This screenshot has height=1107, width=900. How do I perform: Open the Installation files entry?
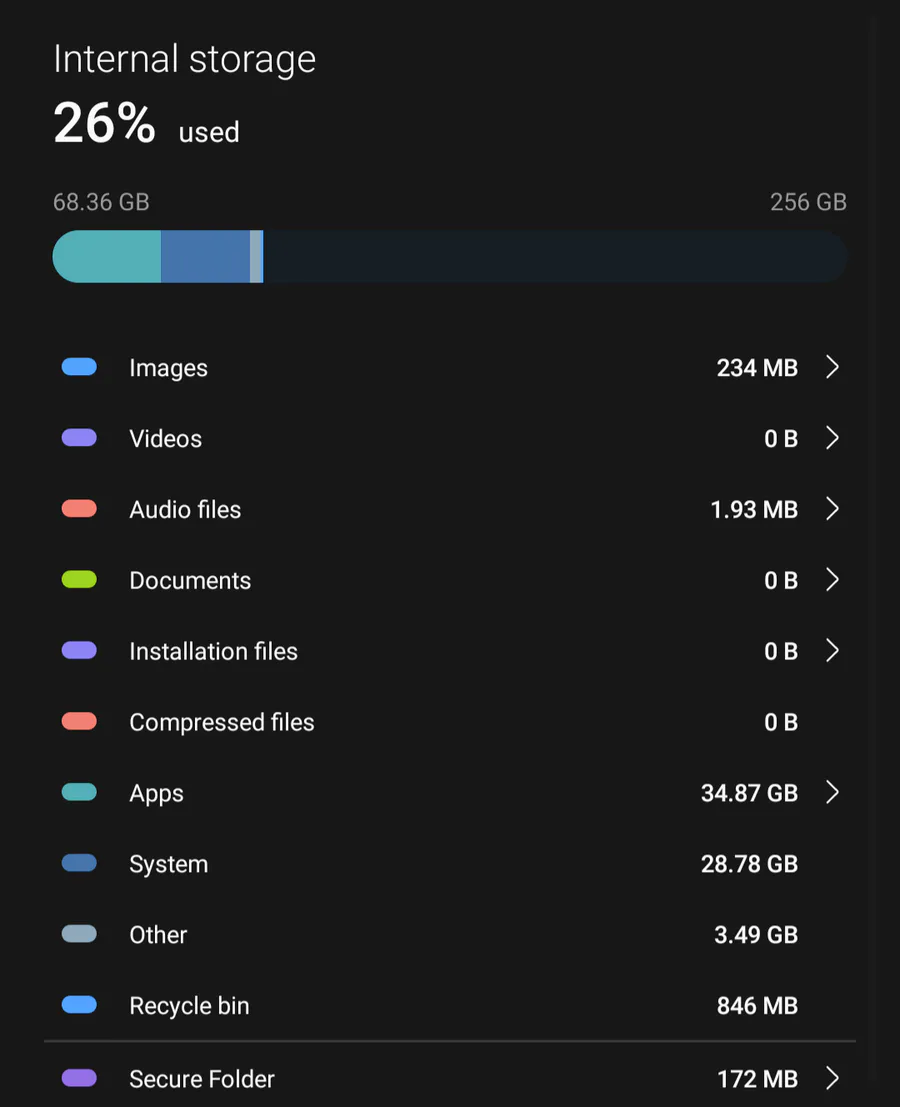click(213, 652)
